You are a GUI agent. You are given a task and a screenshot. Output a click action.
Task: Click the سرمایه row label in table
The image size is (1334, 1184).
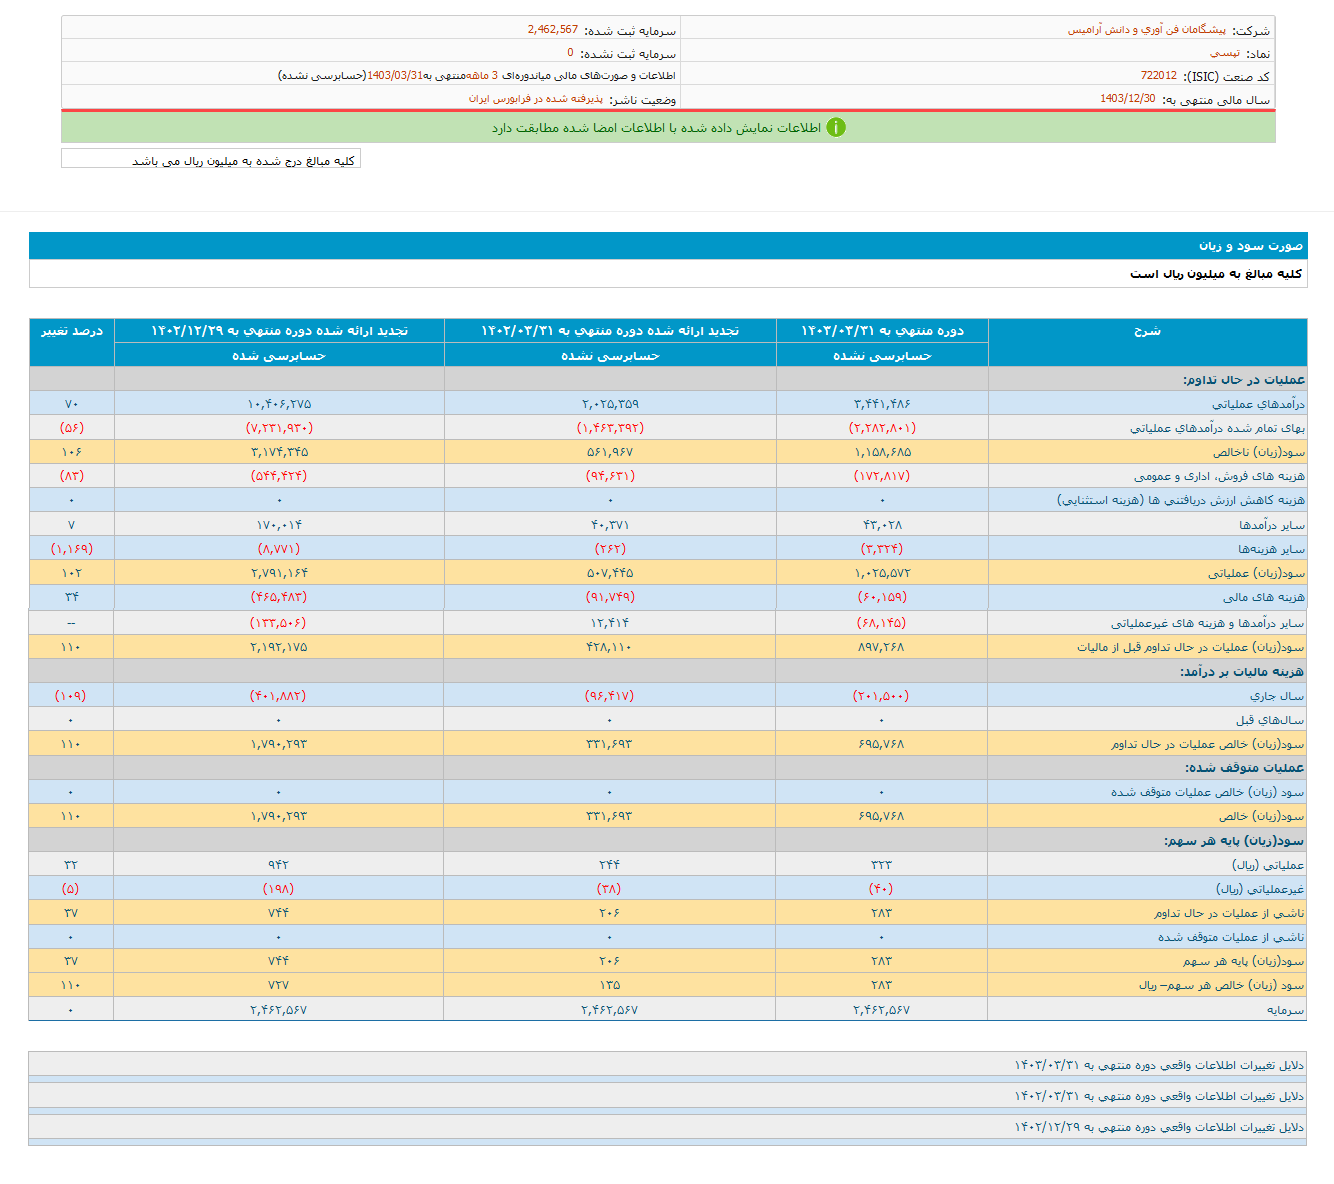[x=1285, y=1010]
